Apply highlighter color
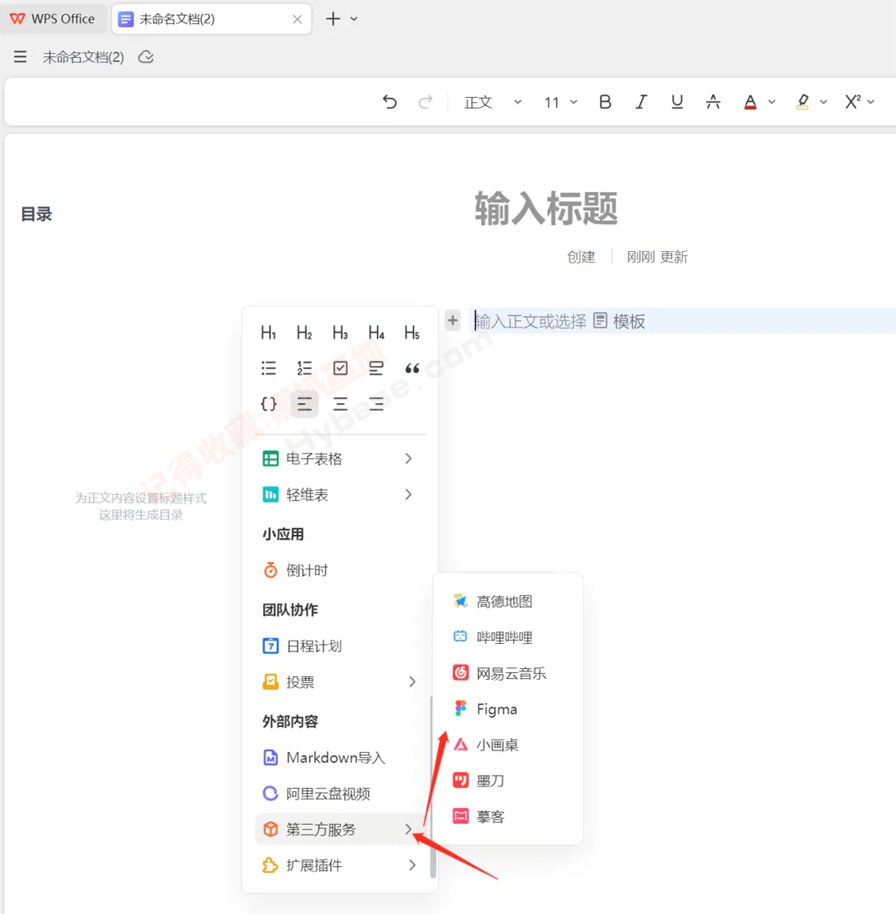Image resolution: width=896 pixels, height=914 pixels. (803, 102)
